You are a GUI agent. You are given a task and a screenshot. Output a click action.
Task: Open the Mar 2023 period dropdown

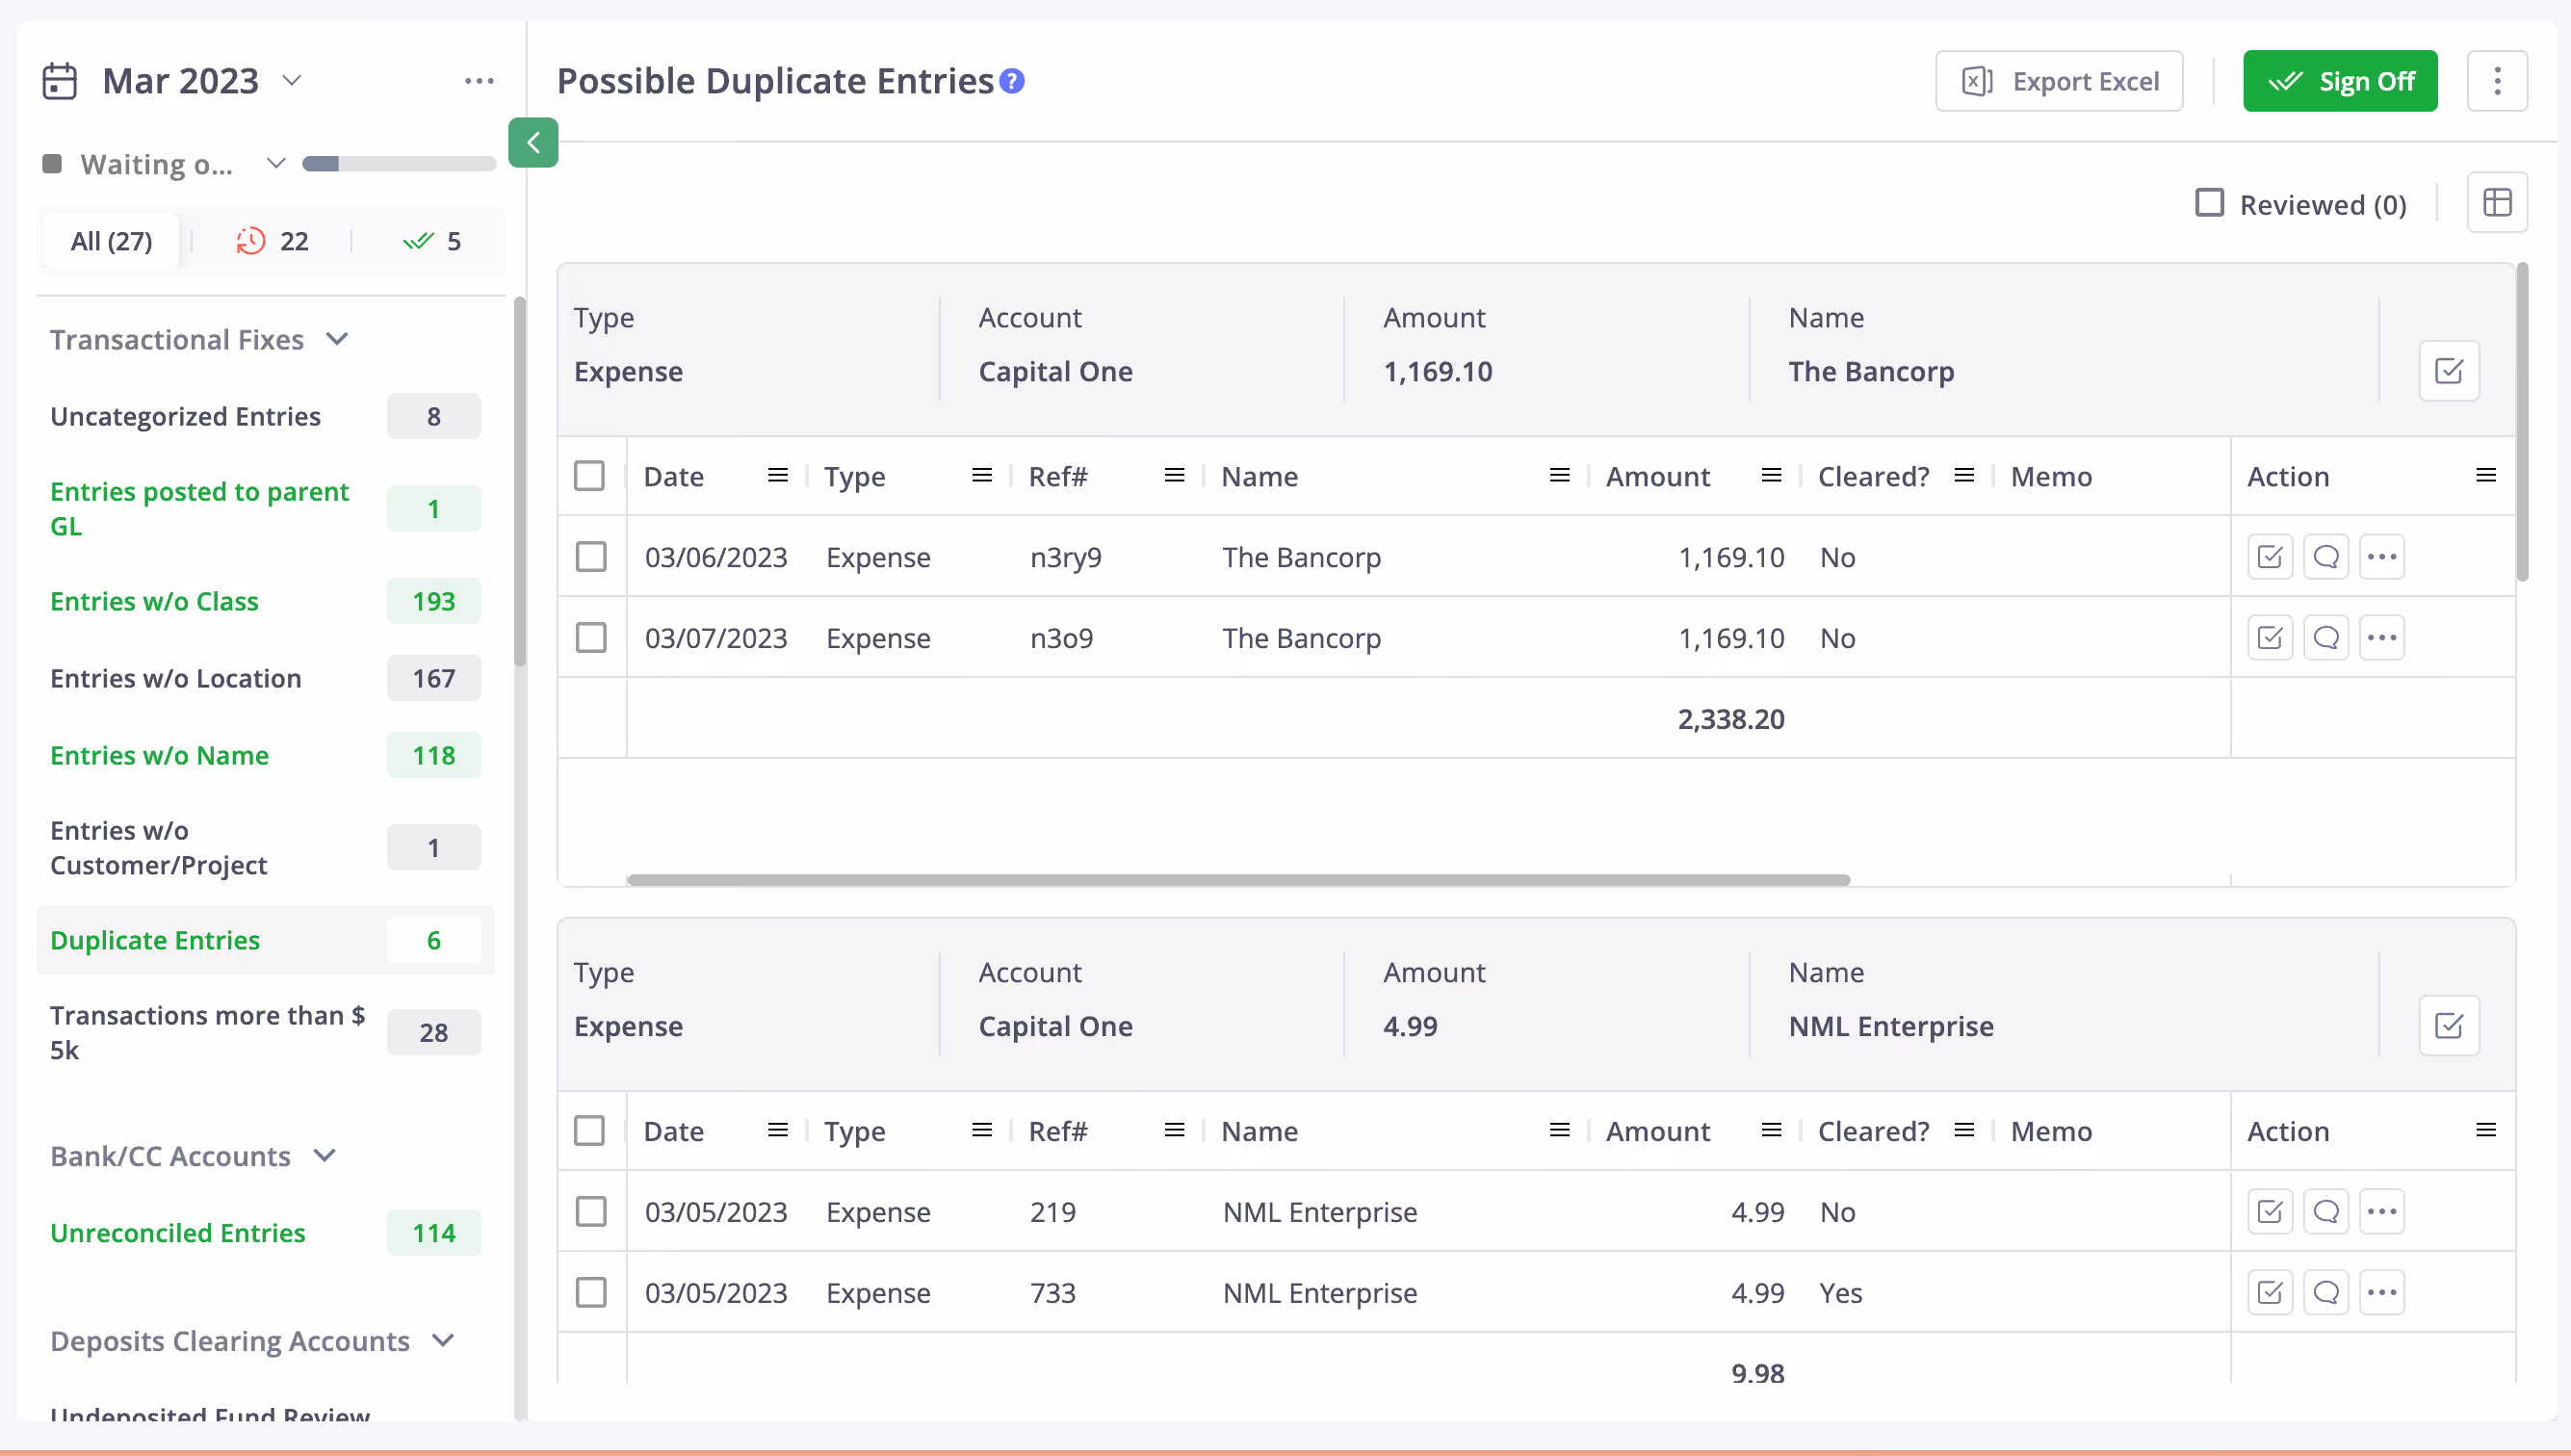coord(292,80)
